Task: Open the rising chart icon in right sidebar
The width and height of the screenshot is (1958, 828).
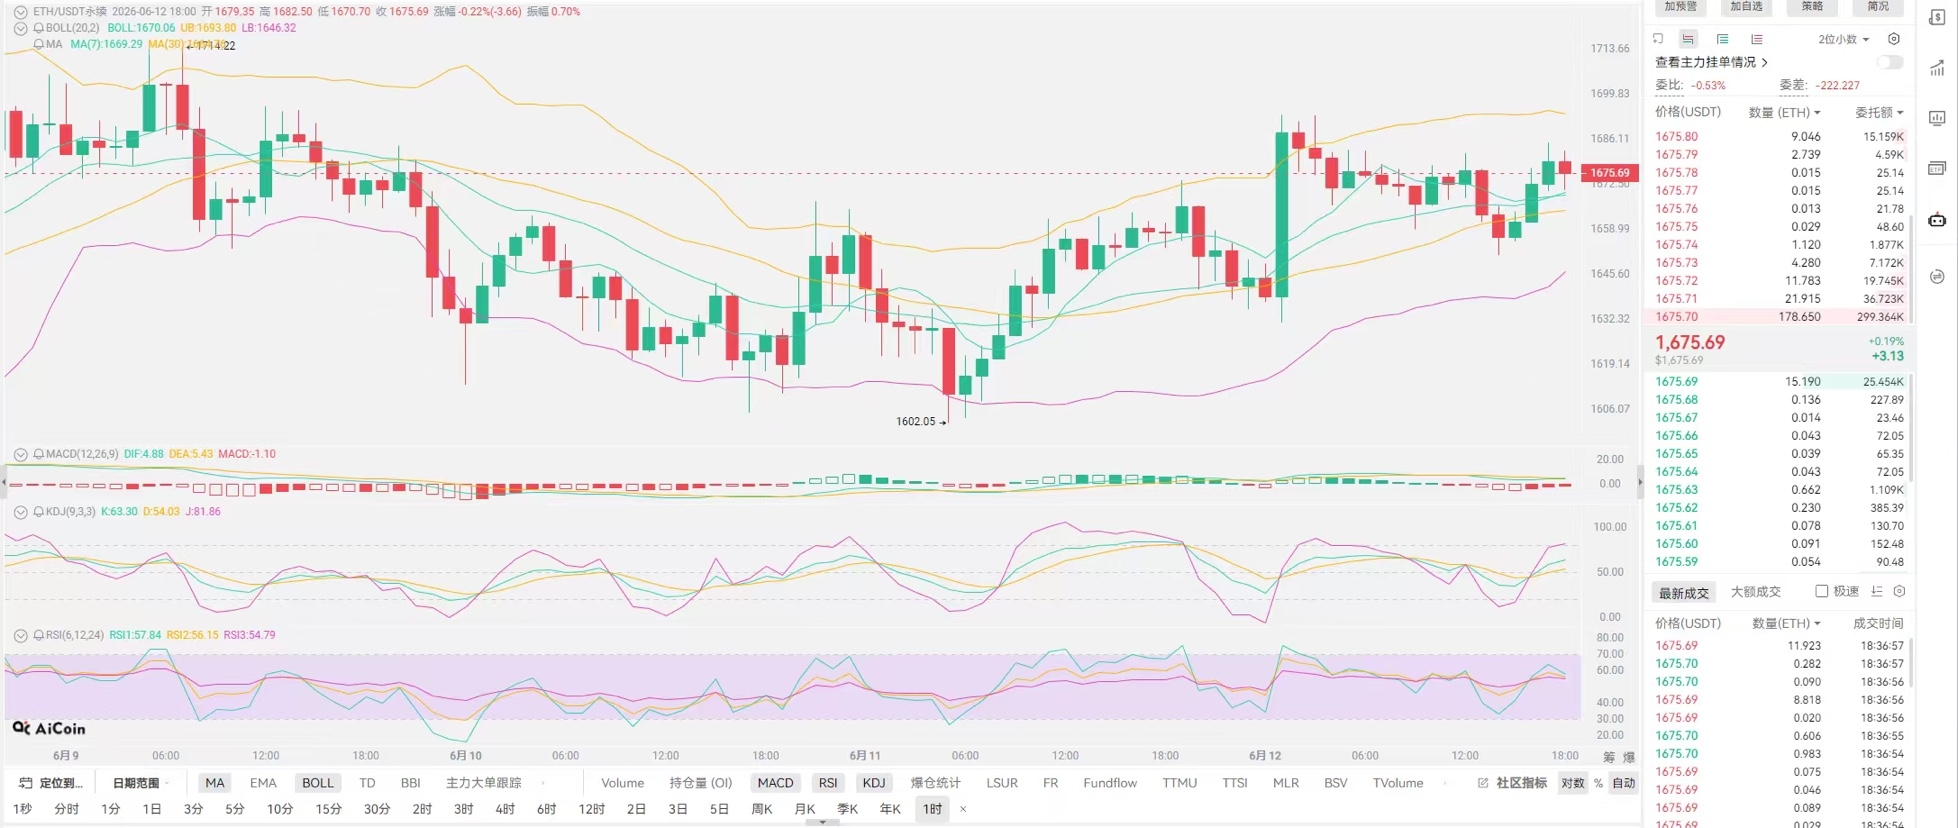Action: [x=1937, y=68]
